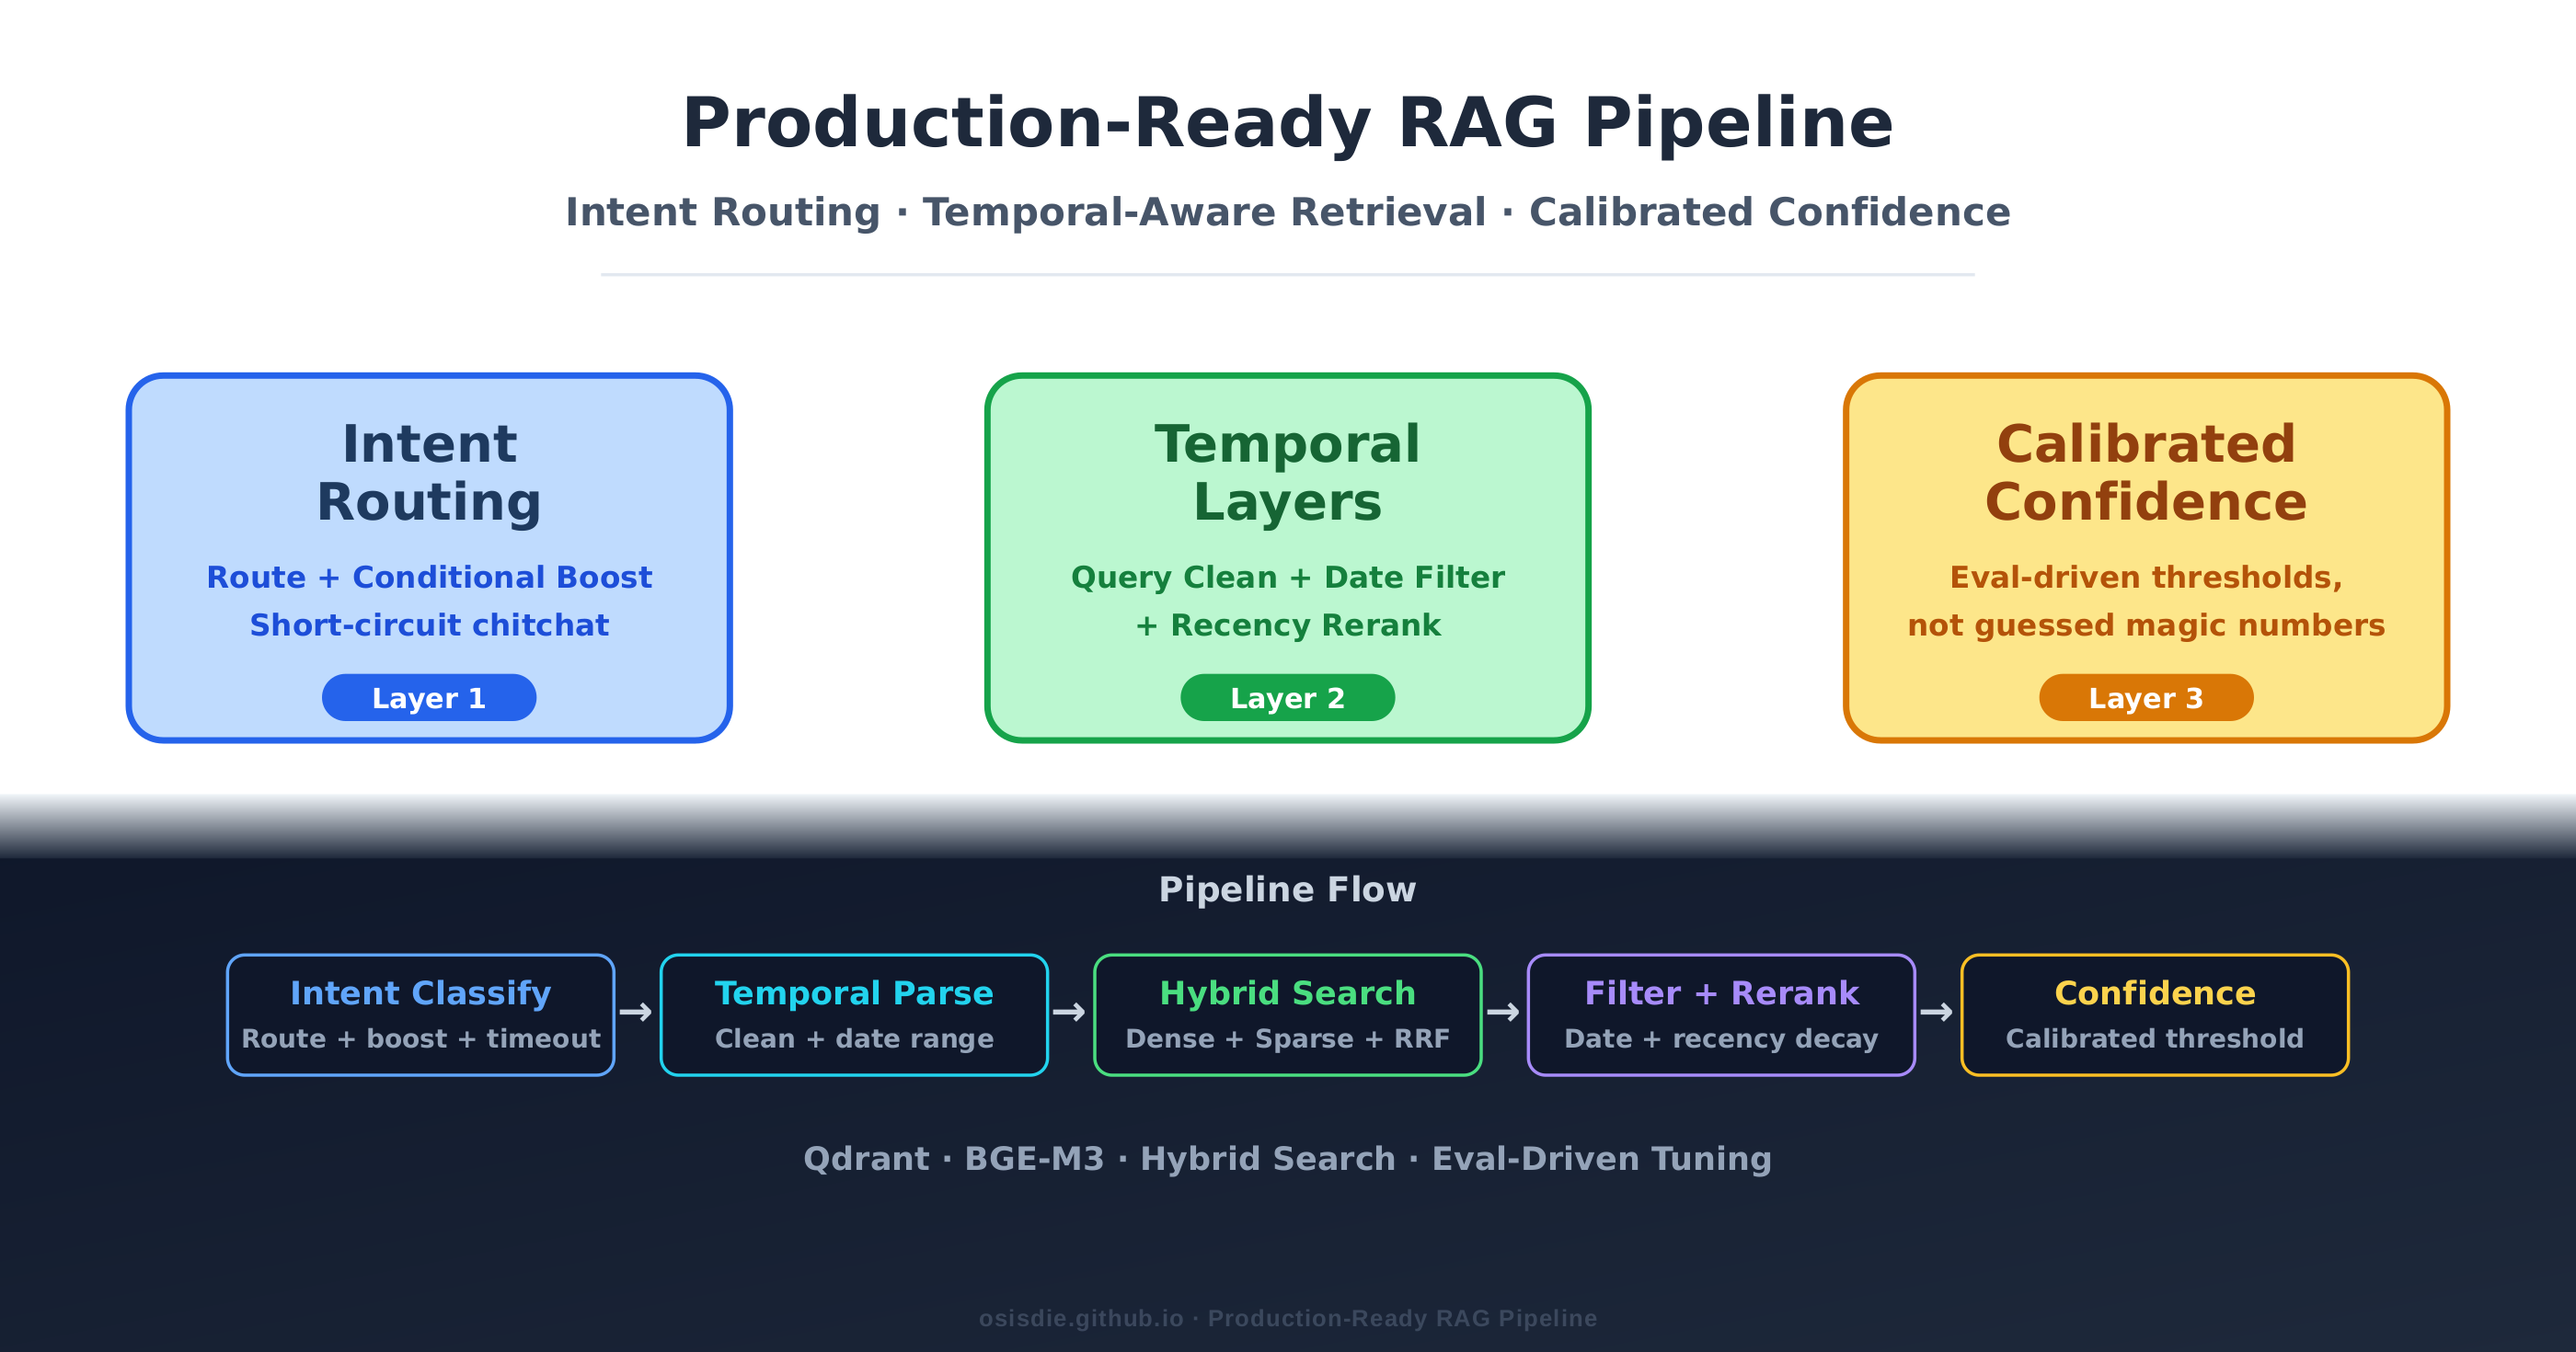This screenshot has height=1352, width=2576.
Task: Click the + Recency Rerank text
Action: click(x=1288, y=625)
